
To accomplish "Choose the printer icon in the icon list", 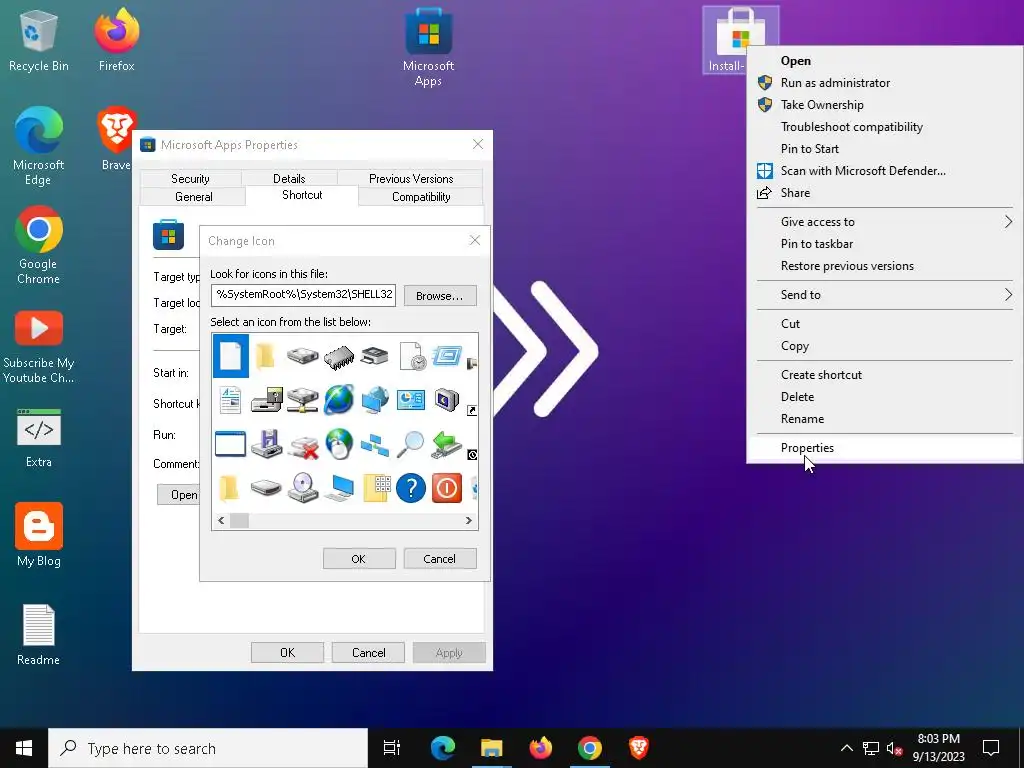I will tap(374, 356).
